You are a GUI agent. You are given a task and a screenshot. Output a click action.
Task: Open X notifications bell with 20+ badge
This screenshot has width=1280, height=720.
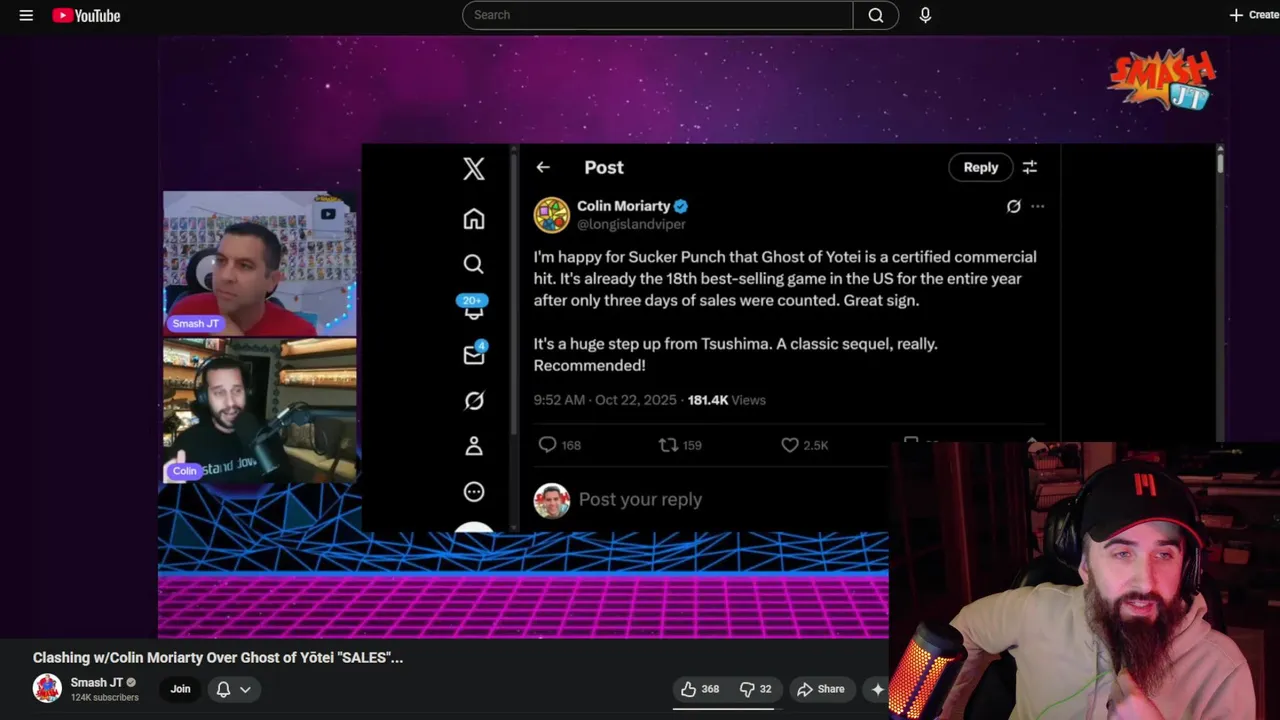[474, 307]
